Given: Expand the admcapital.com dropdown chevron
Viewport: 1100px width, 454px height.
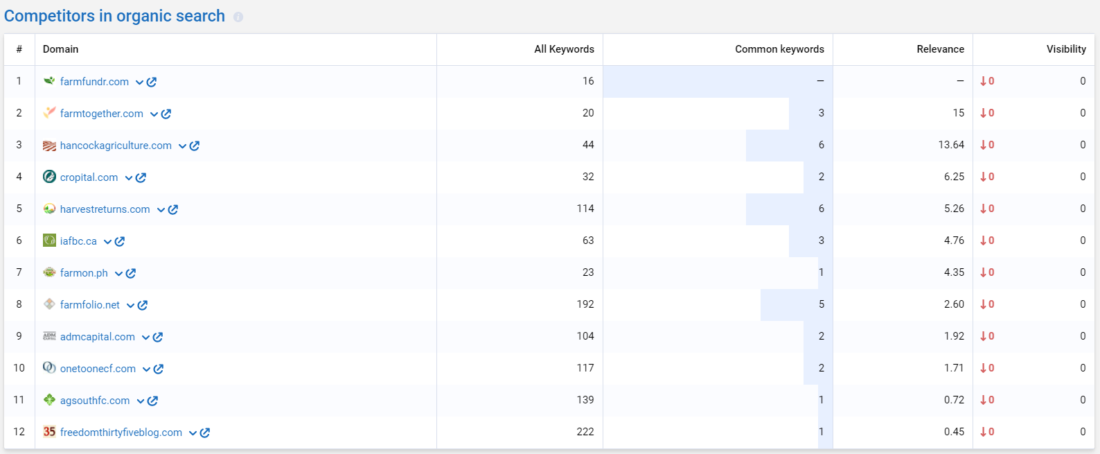Looking at the screenshot, I should click(146, 337).
